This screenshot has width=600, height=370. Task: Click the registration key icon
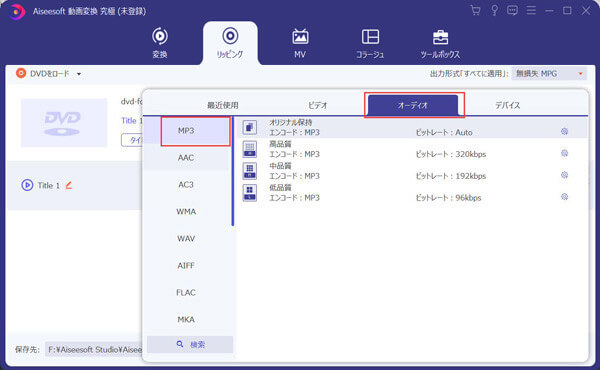[x=494, y=11]
